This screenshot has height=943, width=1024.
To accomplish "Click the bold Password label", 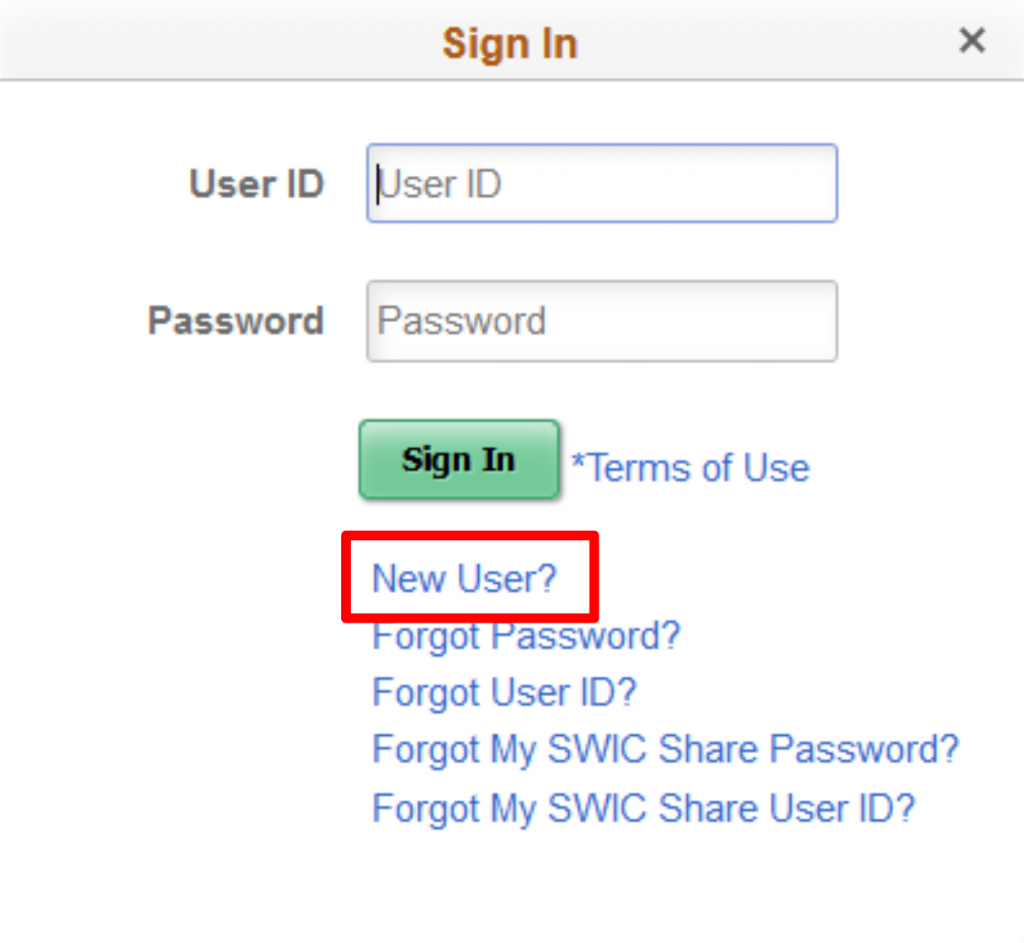I will tap(235, 321).
